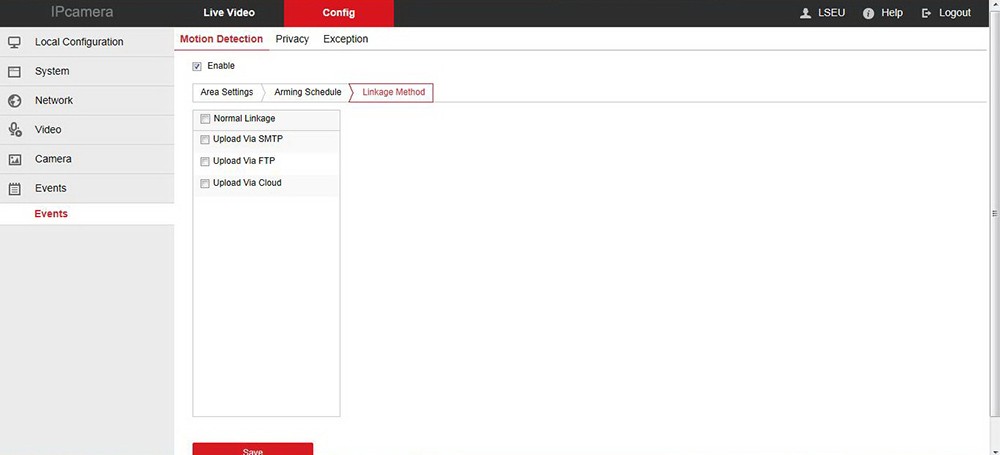This screenshot has height=455, width=1000.
Task: Enable Upload Via SMTP option
Action: 205,140
